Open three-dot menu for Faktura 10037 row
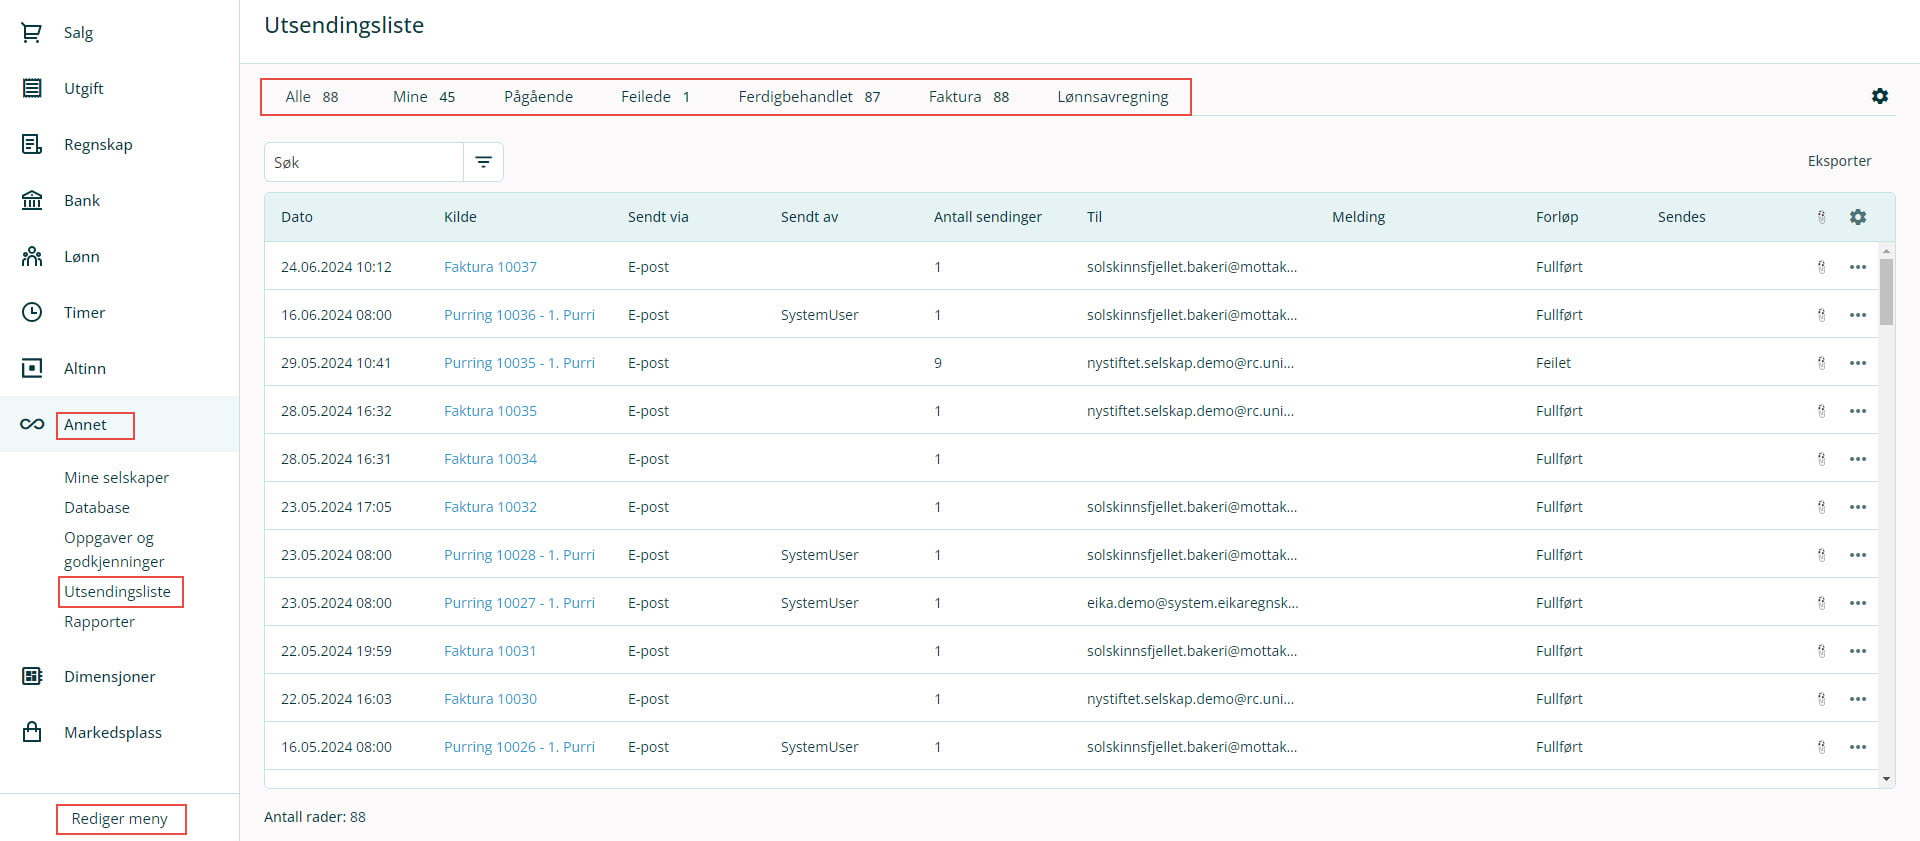Viewport: 1920px width, 841px height. coord(1857,267)
